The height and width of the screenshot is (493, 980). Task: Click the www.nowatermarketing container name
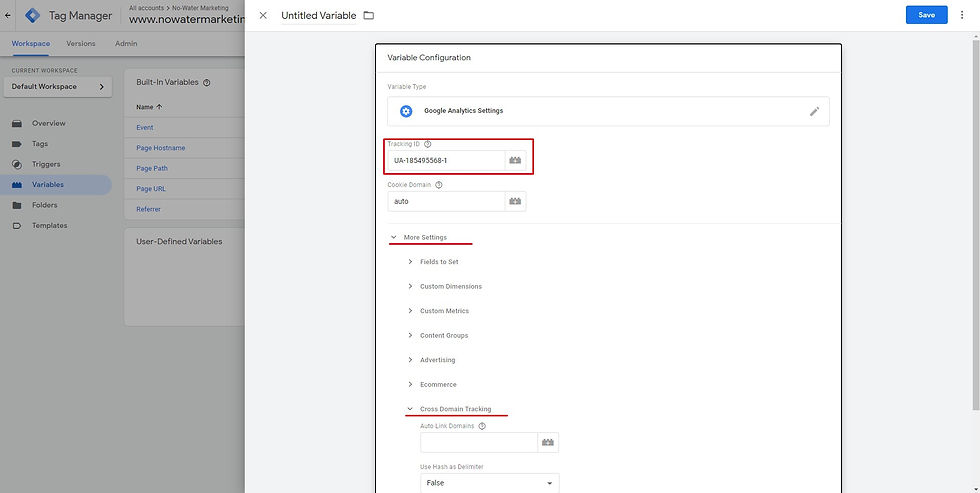(186, 20)
